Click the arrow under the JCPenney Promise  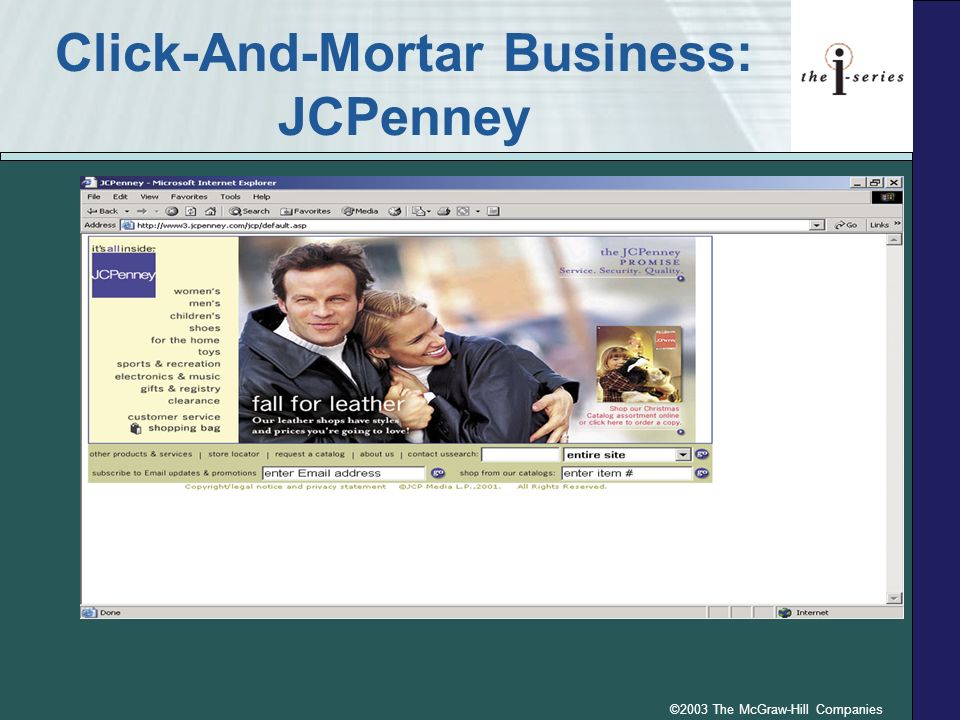(x=680, y=279)
